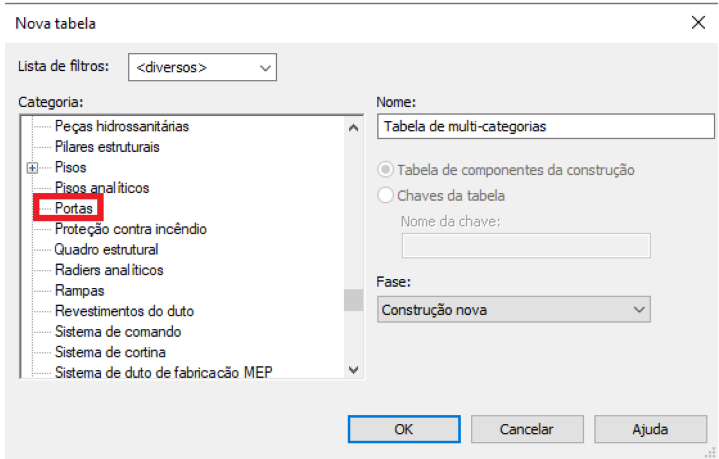719x459 pixels.
Task: Pick Proteção contra incêndio category
Action: (131, 229)
